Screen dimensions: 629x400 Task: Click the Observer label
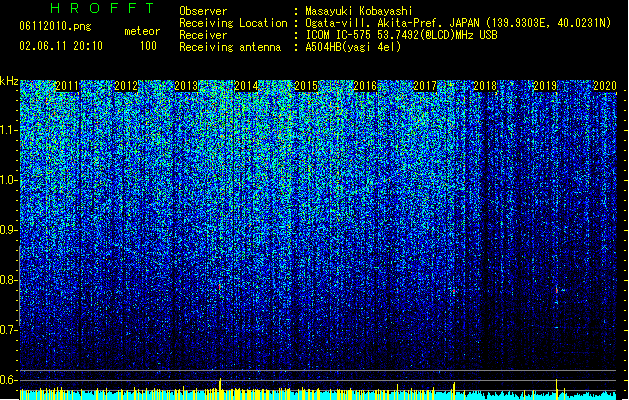pyautogui.click(x=203, y=11)
